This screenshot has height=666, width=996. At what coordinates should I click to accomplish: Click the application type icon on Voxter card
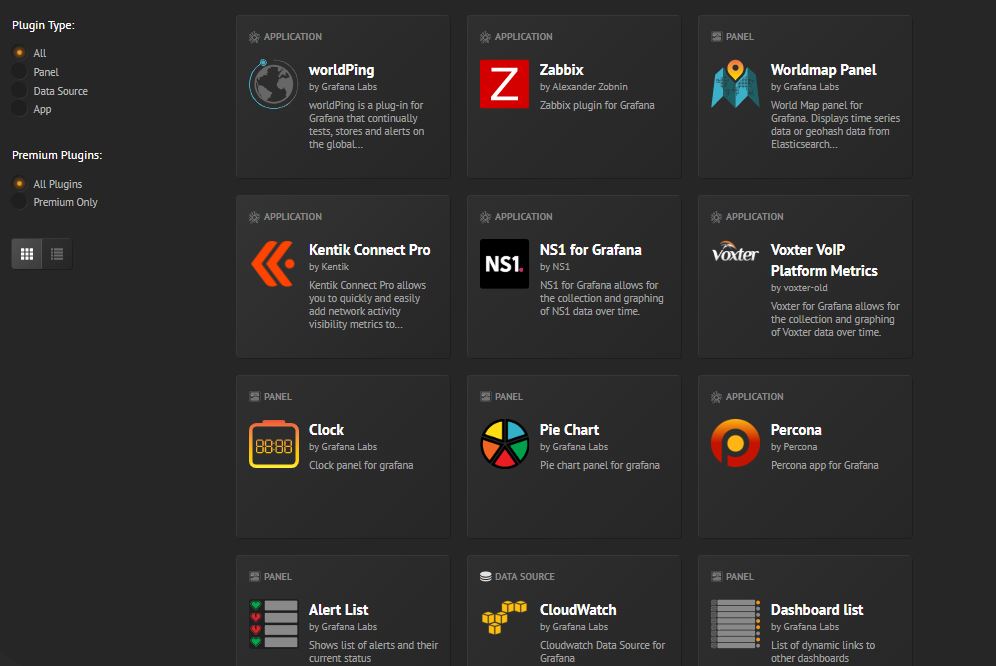coord(717,217)
